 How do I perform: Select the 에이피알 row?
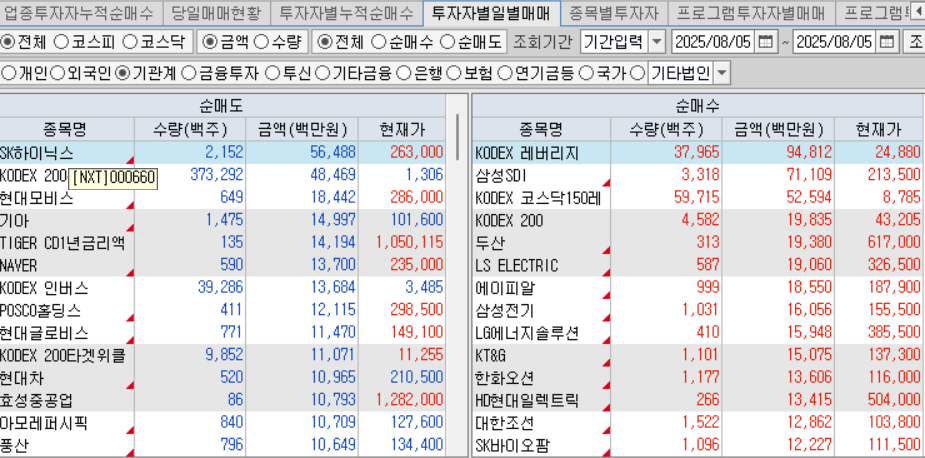698,288
